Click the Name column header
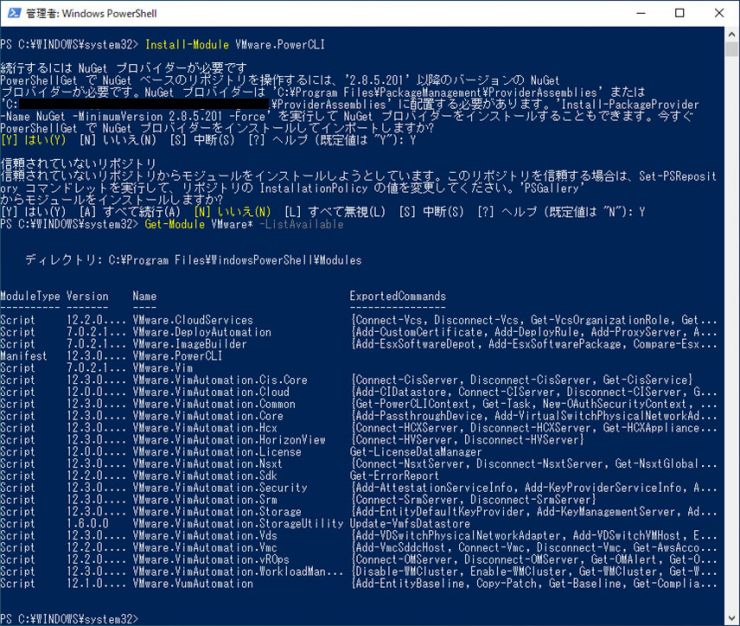This screenshot has width=740, height=626. point(144,296)
